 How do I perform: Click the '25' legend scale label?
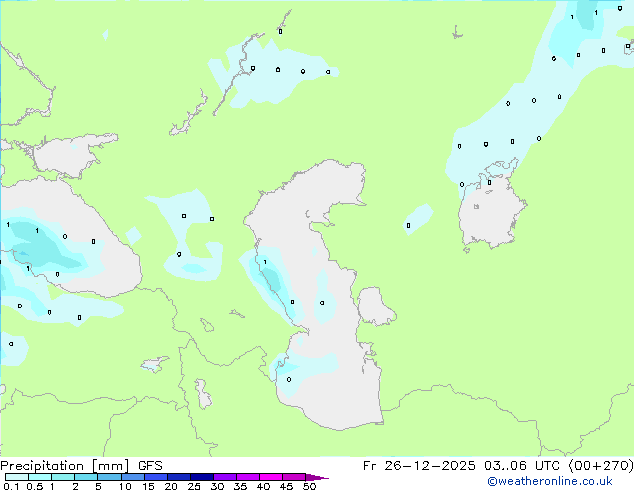[x=194, y=486]
